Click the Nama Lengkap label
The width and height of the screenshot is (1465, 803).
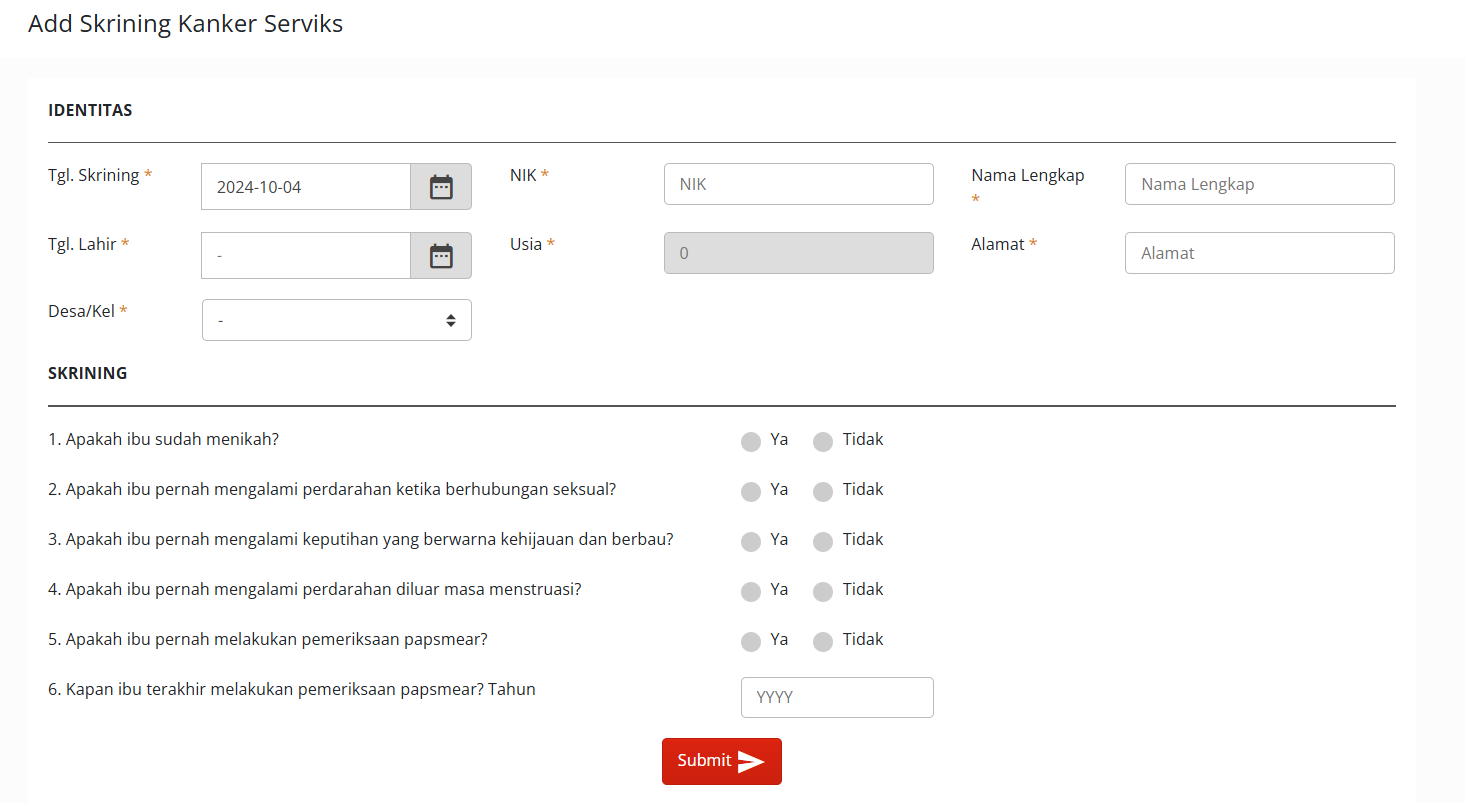(x=1028, y=186)
